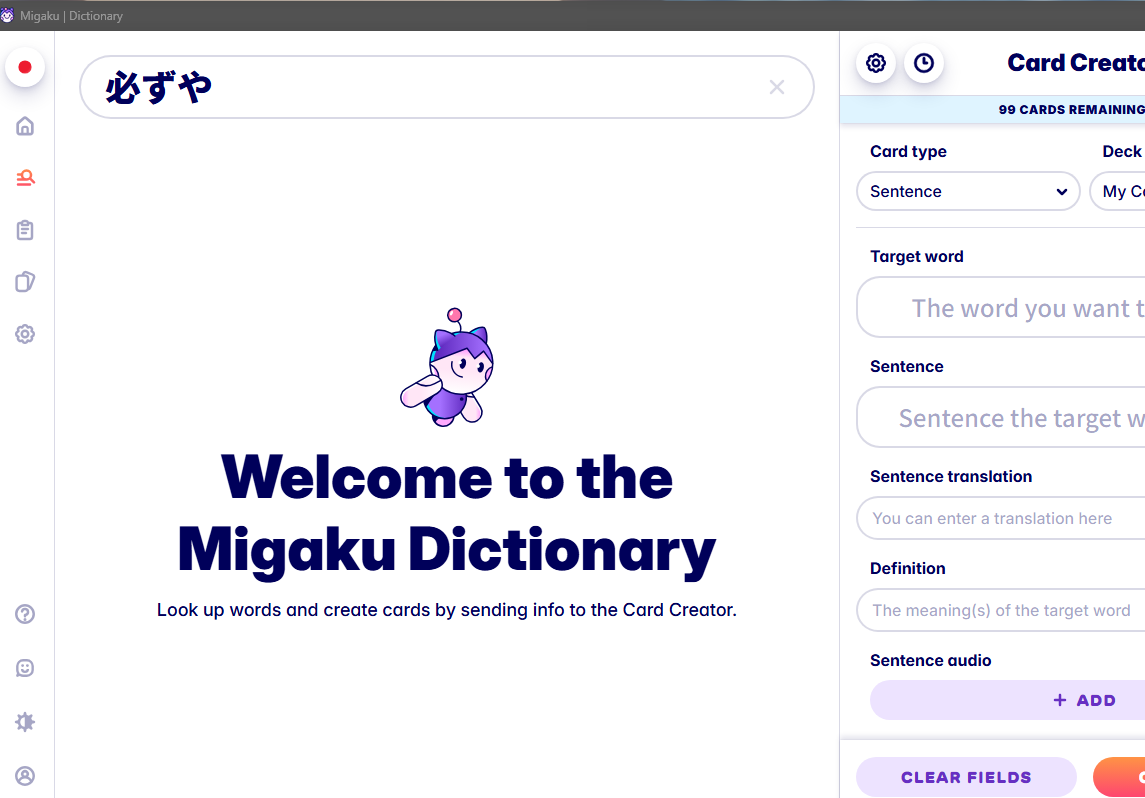Open the card decks icon in sidebar
1145x798 pixels.
[25, 282]
